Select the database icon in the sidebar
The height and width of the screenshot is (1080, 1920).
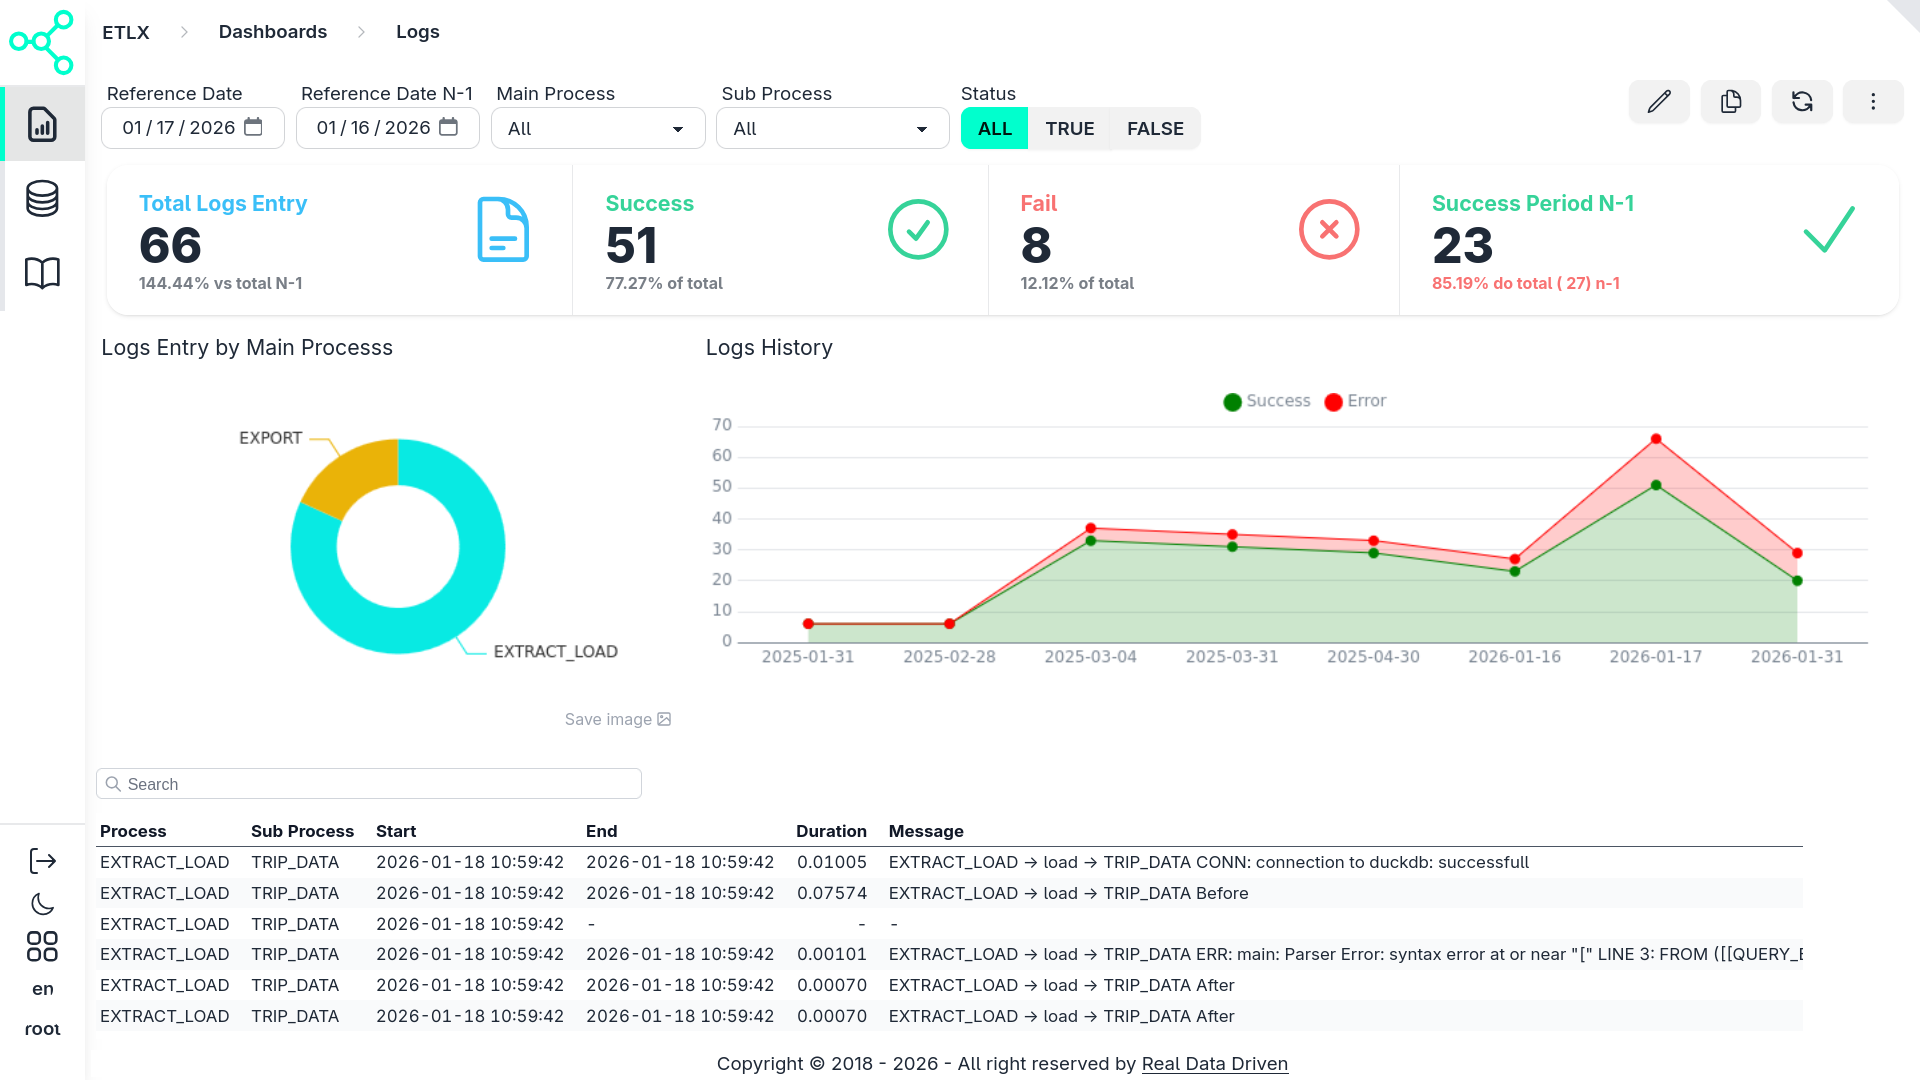42,198
